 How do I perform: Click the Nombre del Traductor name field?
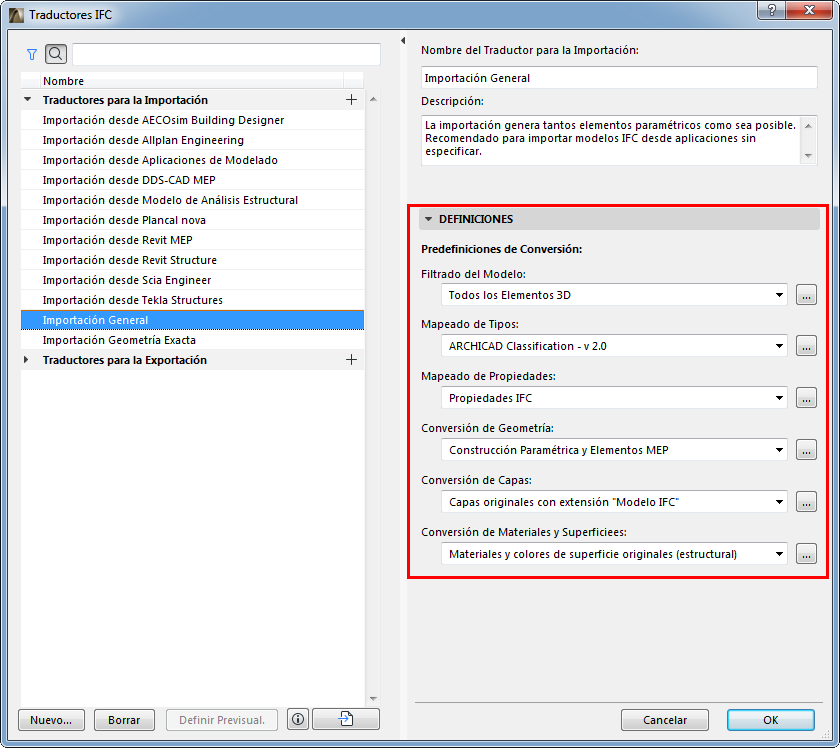click(619, 78)
